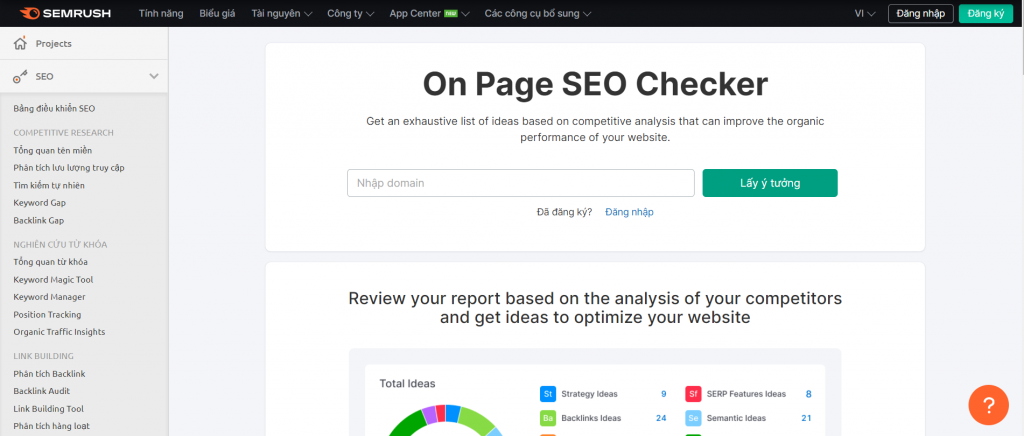Follow the Đăng nhập link below input
The image size is (1024, 436).
(629, 212)
